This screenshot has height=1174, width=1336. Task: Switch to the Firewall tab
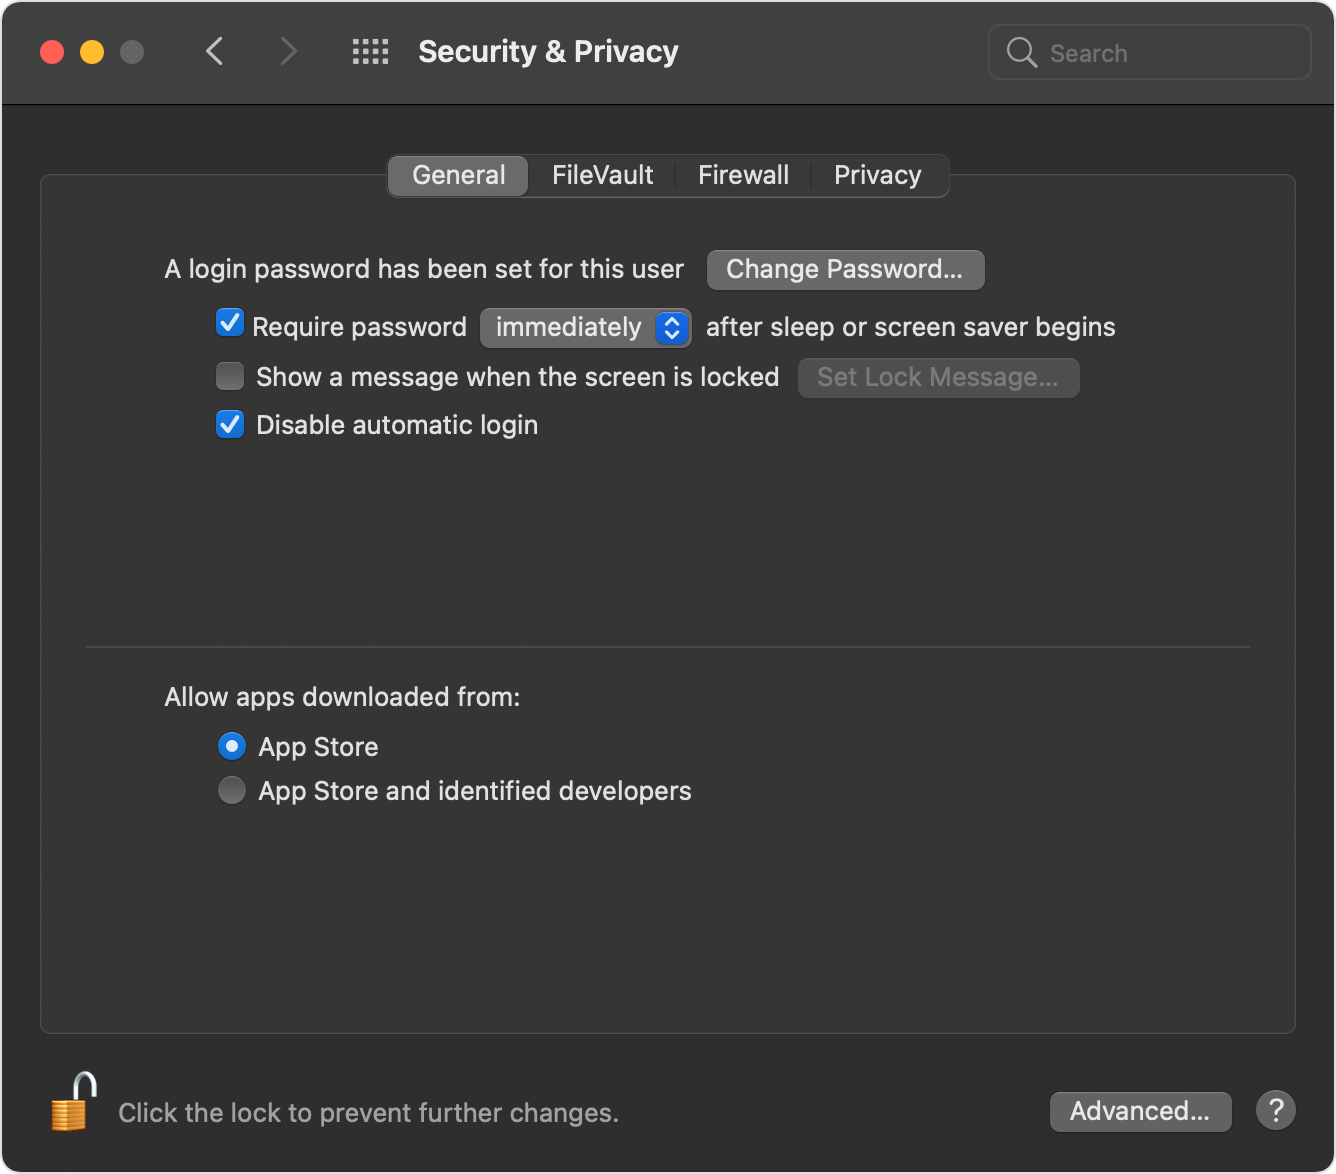[743, 175]
